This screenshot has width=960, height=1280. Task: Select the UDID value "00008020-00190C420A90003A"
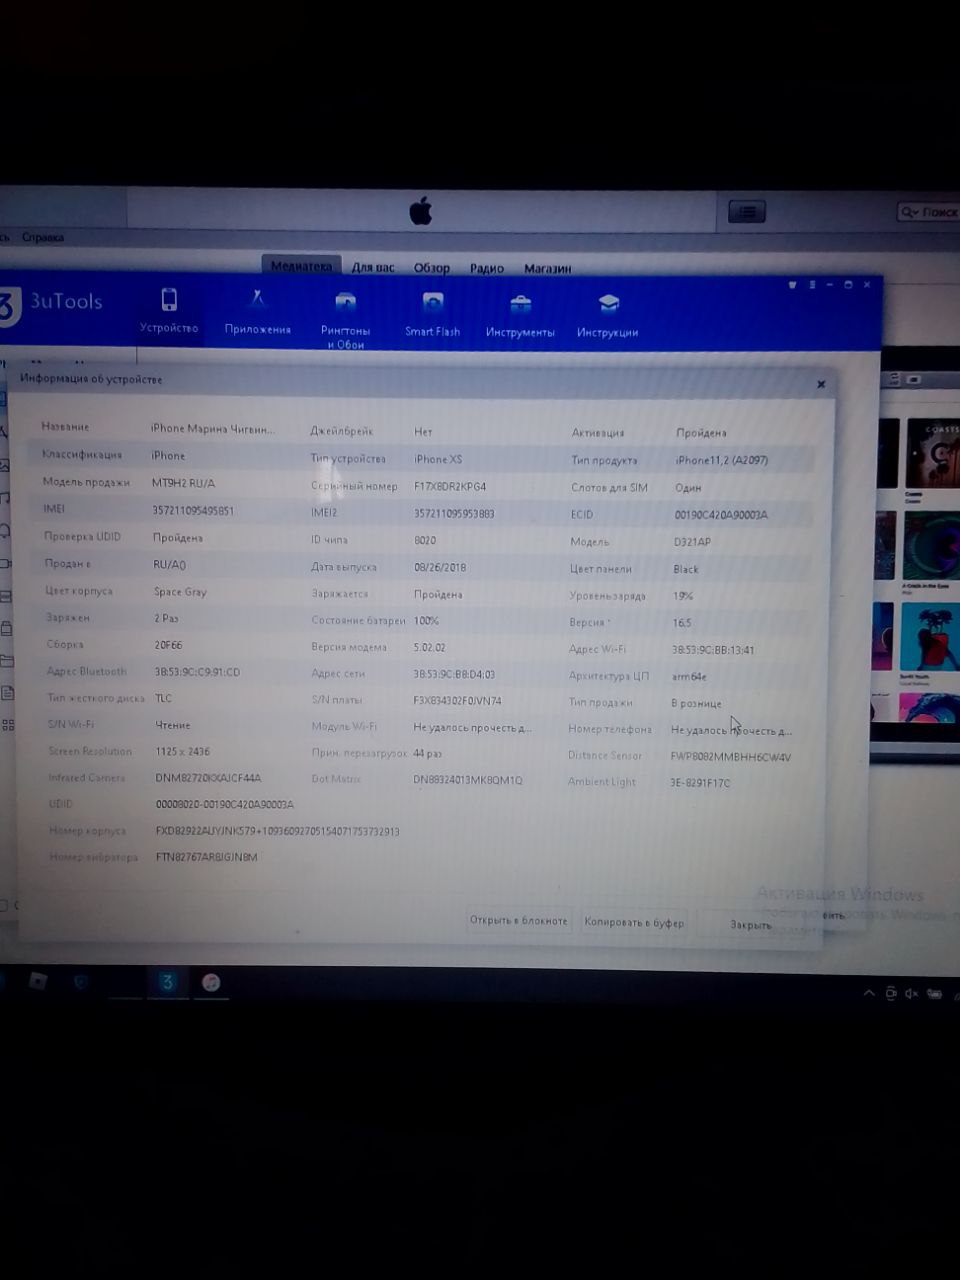coord(225,804)
